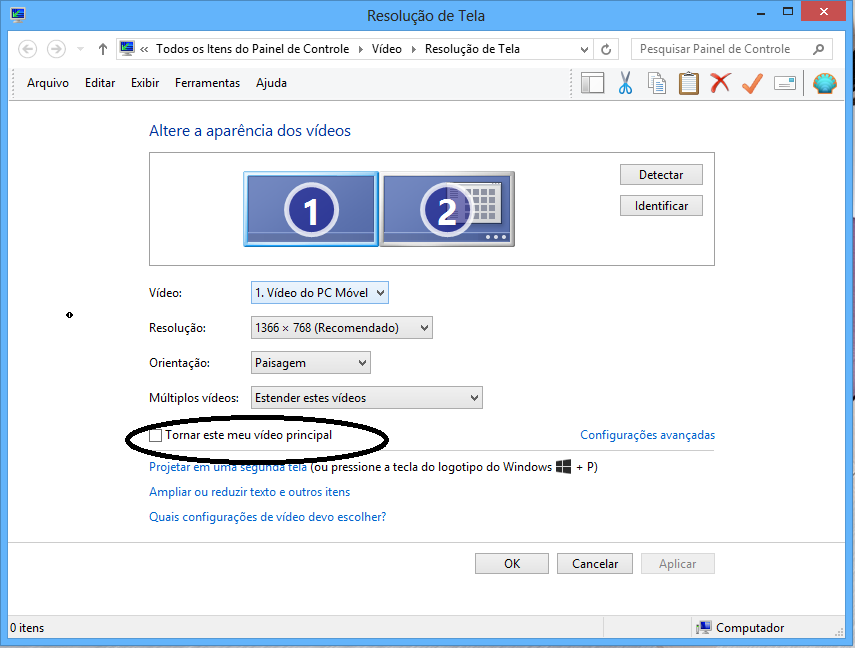
Task: Click the shell icon in toolbar
Action: pos(824,83)
